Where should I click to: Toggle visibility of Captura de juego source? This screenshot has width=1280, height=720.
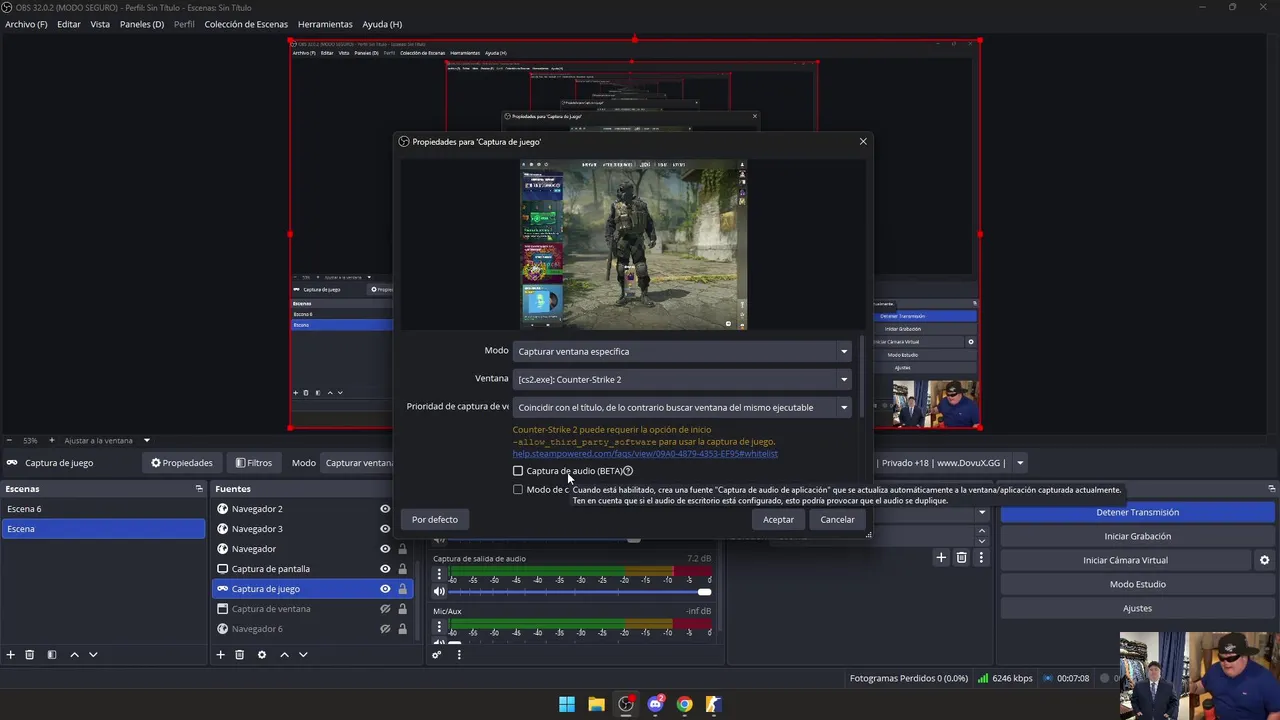(x=385, y=589)
